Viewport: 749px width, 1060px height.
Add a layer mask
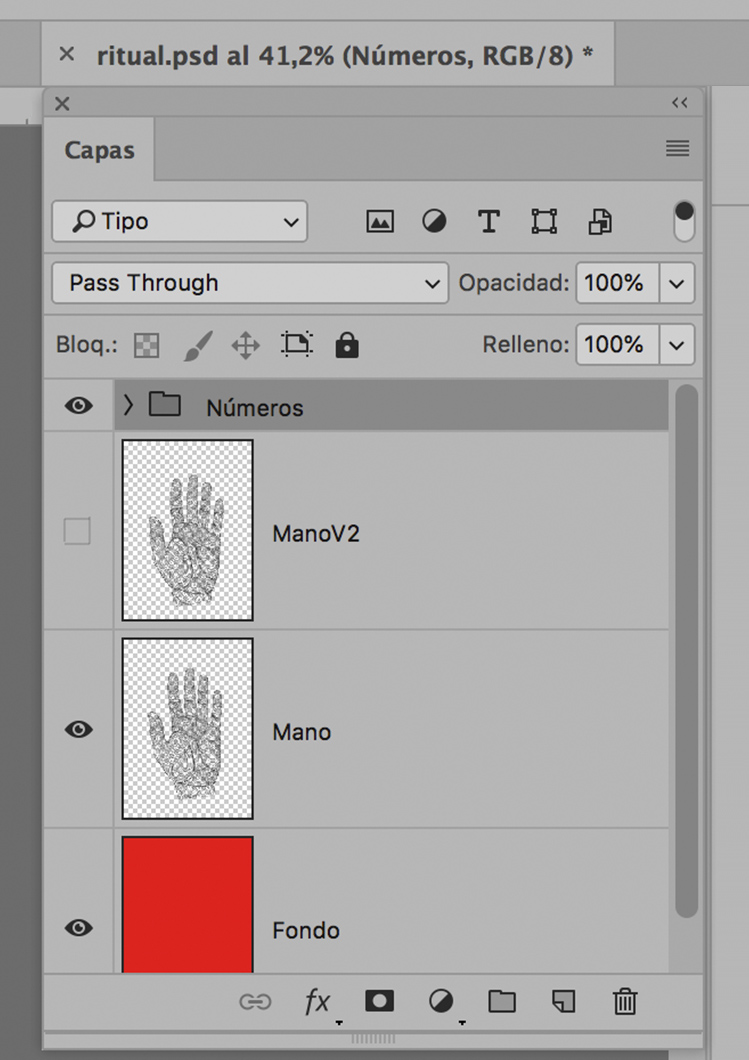pyautogui.click(x=379, y=1001)
